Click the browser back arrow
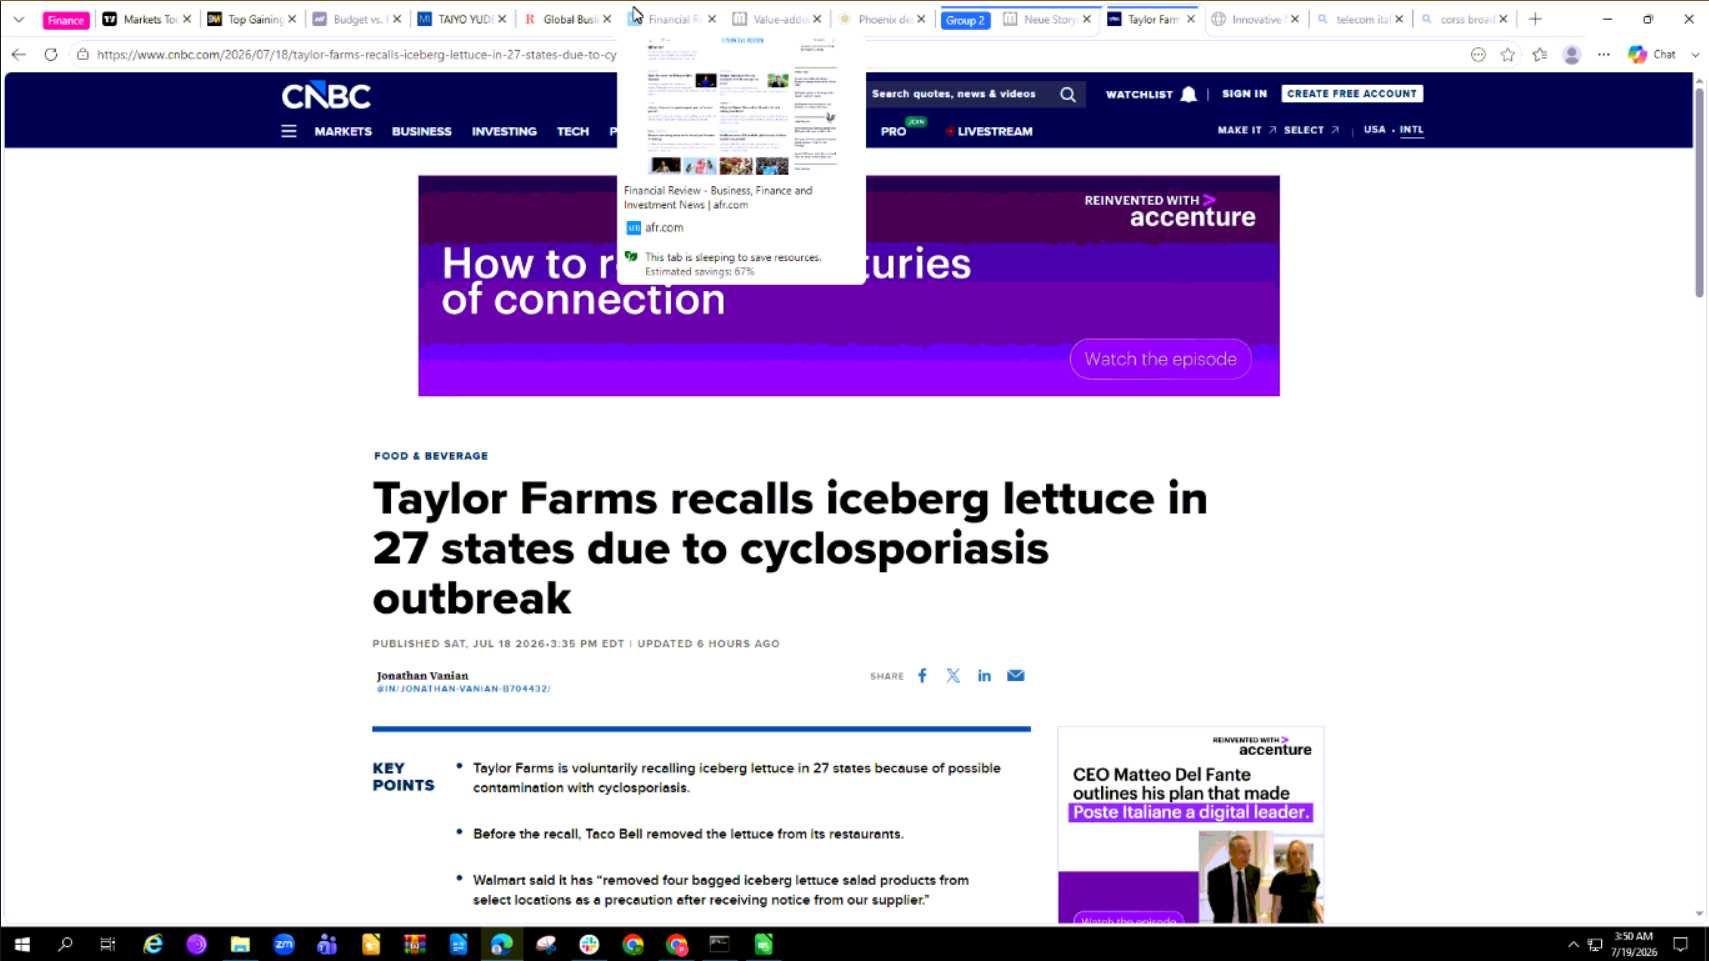The width and height of the screenshot is (1709, 961). pyautogui.click(x=19, y=54)
